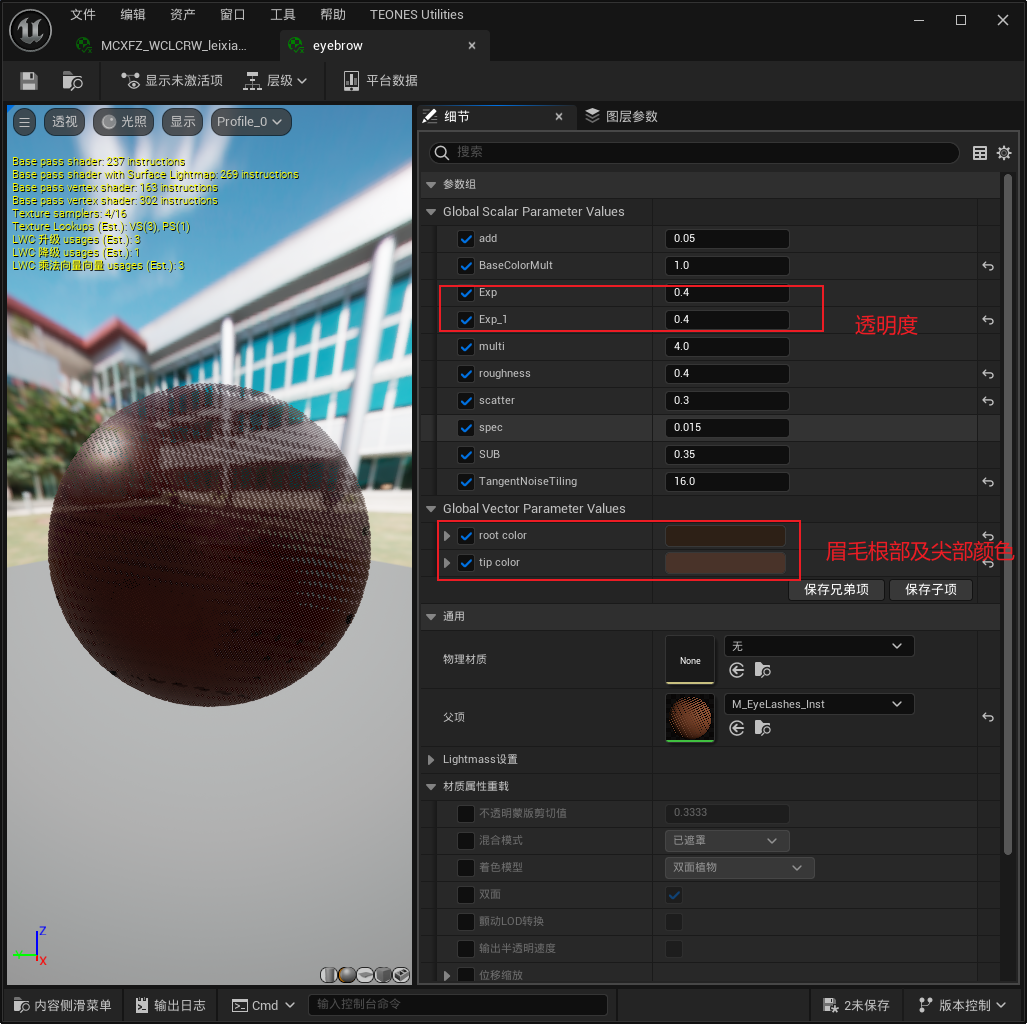This screenshot has height=1024, width=1027.
Task: Open the Profile_0 viewport dropdown
Action: pyautogui.click(x=251, y=122)
